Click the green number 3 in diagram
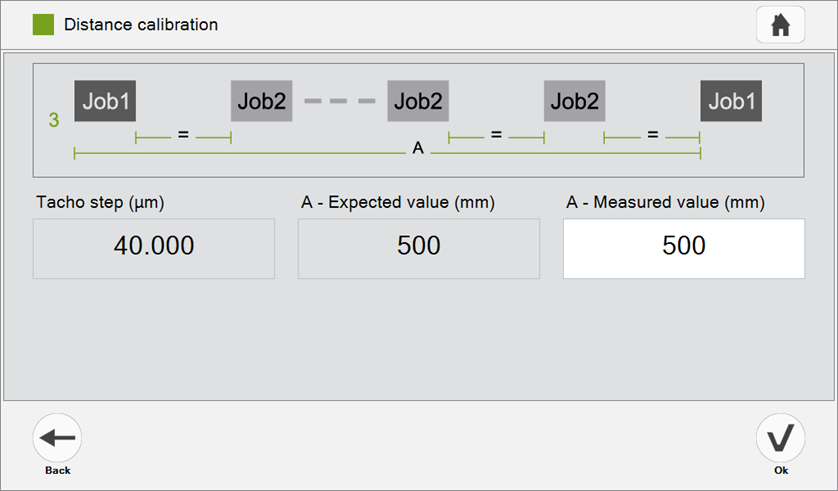838x491 pixels. (54, 121)
